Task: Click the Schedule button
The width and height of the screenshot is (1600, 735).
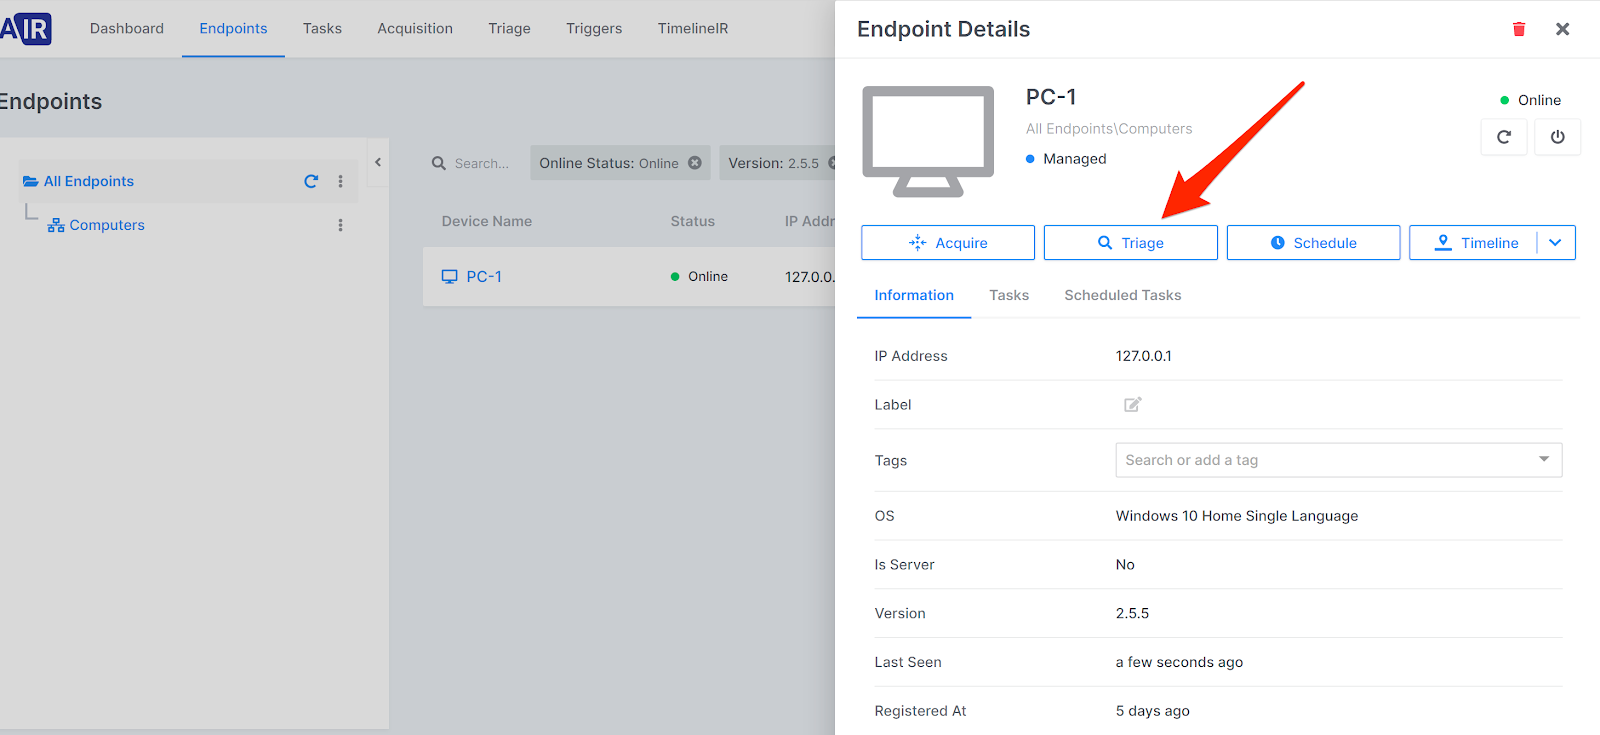Action: [1312, 243]
